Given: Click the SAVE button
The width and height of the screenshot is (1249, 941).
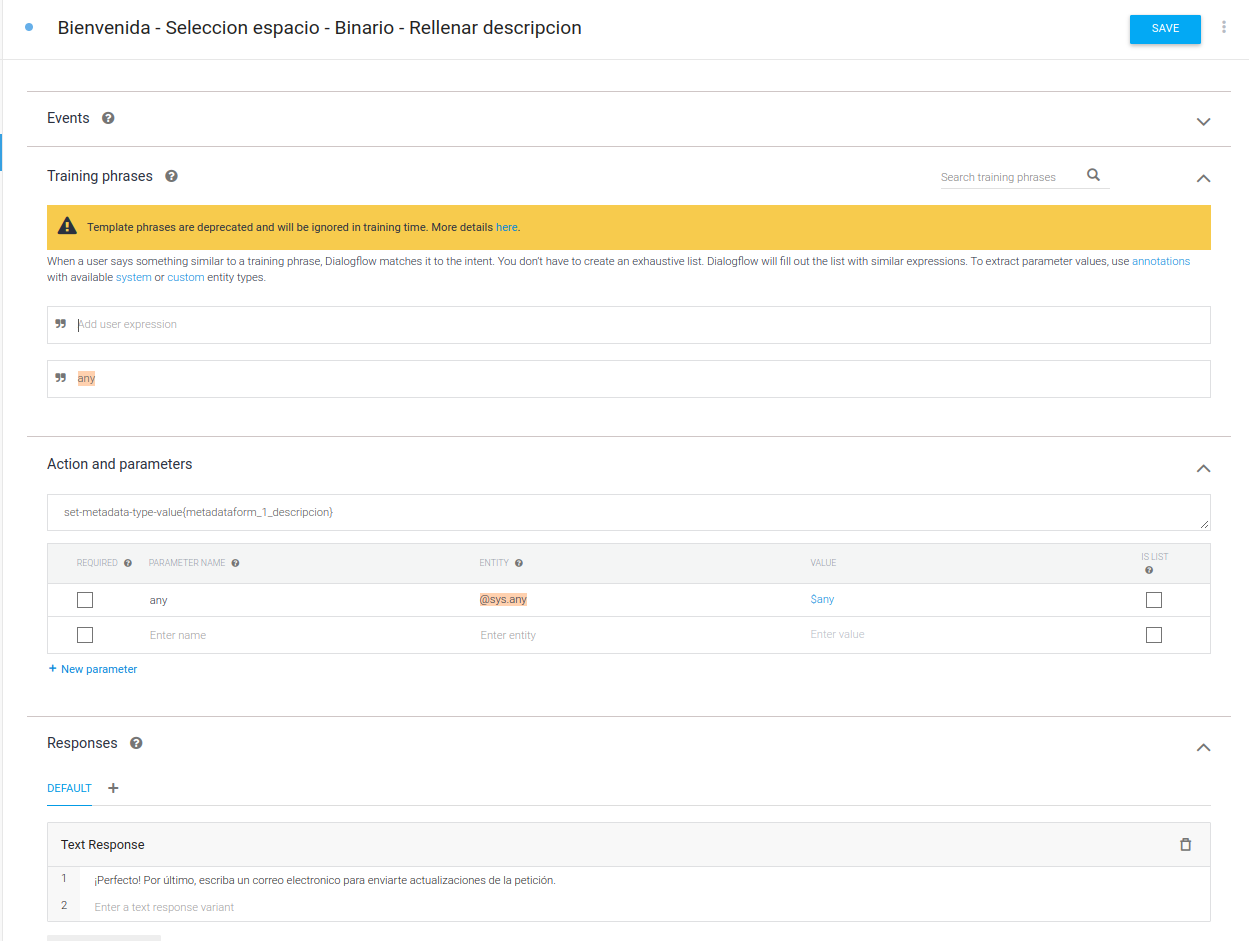Looking at the screenshot, I should (1164, 29).
